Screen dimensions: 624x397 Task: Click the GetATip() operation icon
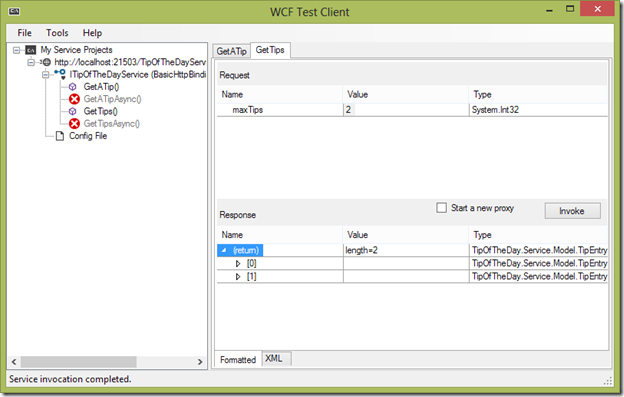[72, 87]
